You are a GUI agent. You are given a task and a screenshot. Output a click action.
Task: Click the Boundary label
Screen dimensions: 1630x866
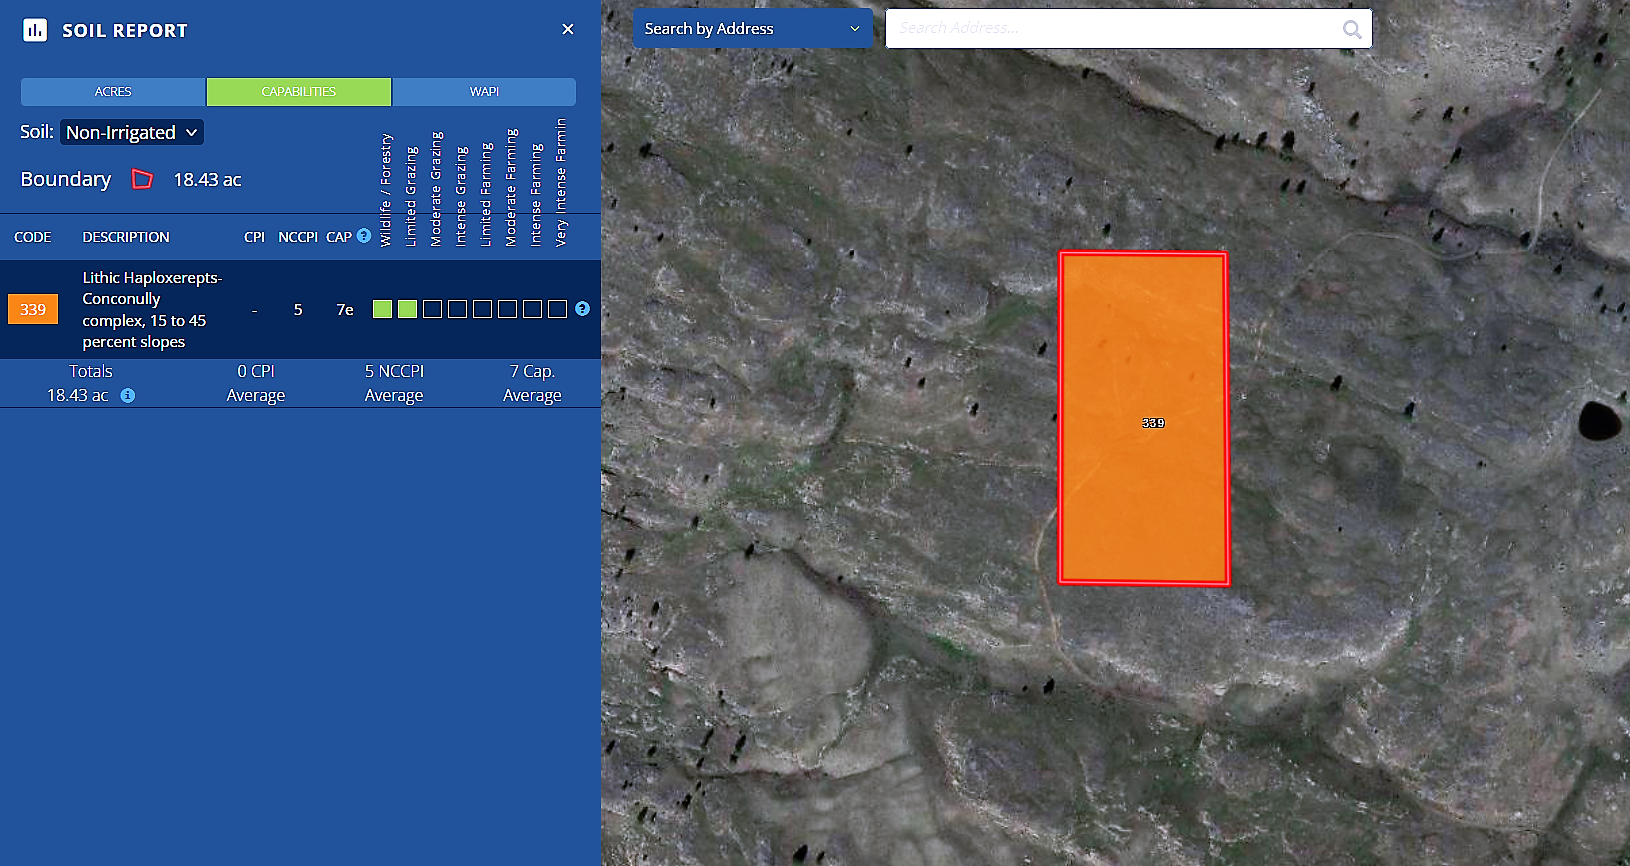pyautogui.click(x=66, y=179)
